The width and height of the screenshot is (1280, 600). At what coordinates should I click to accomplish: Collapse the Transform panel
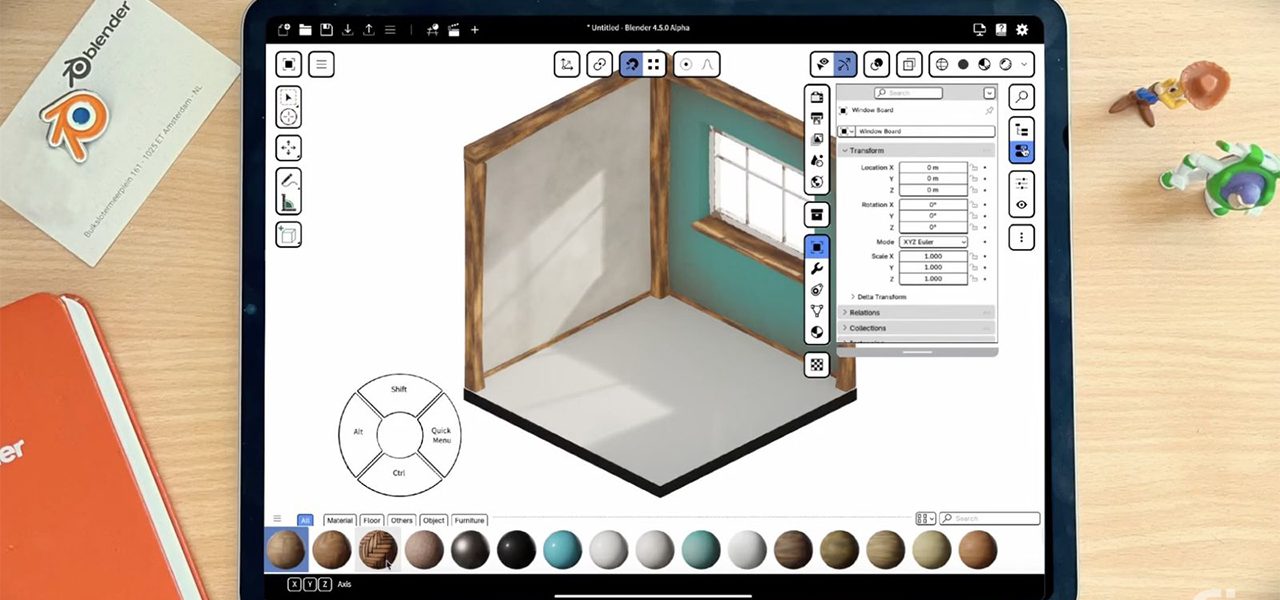(x=916, y=151)
